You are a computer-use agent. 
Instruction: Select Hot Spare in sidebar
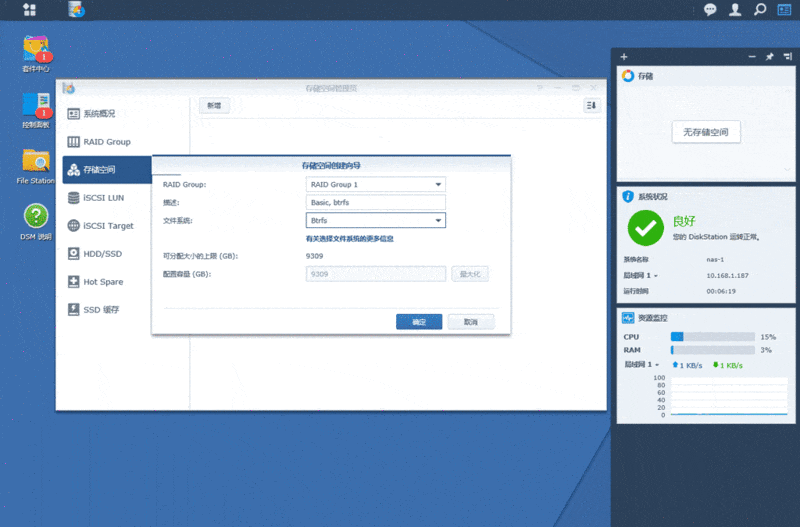click(x=107, y=282)
